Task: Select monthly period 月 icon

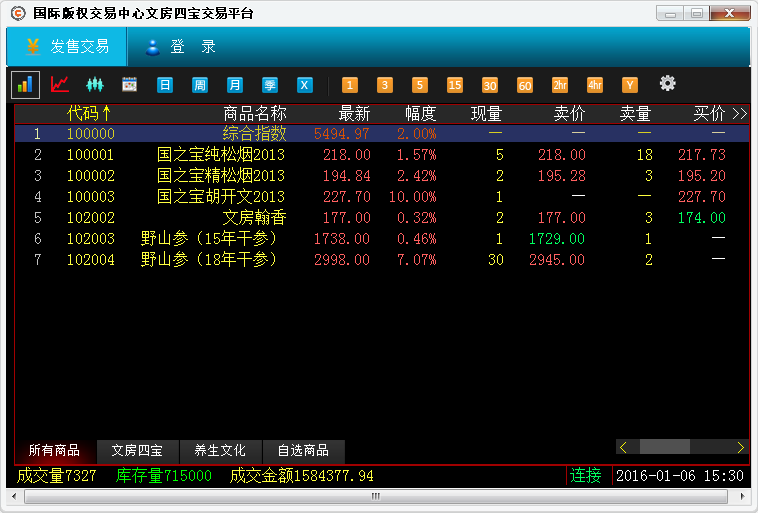Action: (235, 85)
